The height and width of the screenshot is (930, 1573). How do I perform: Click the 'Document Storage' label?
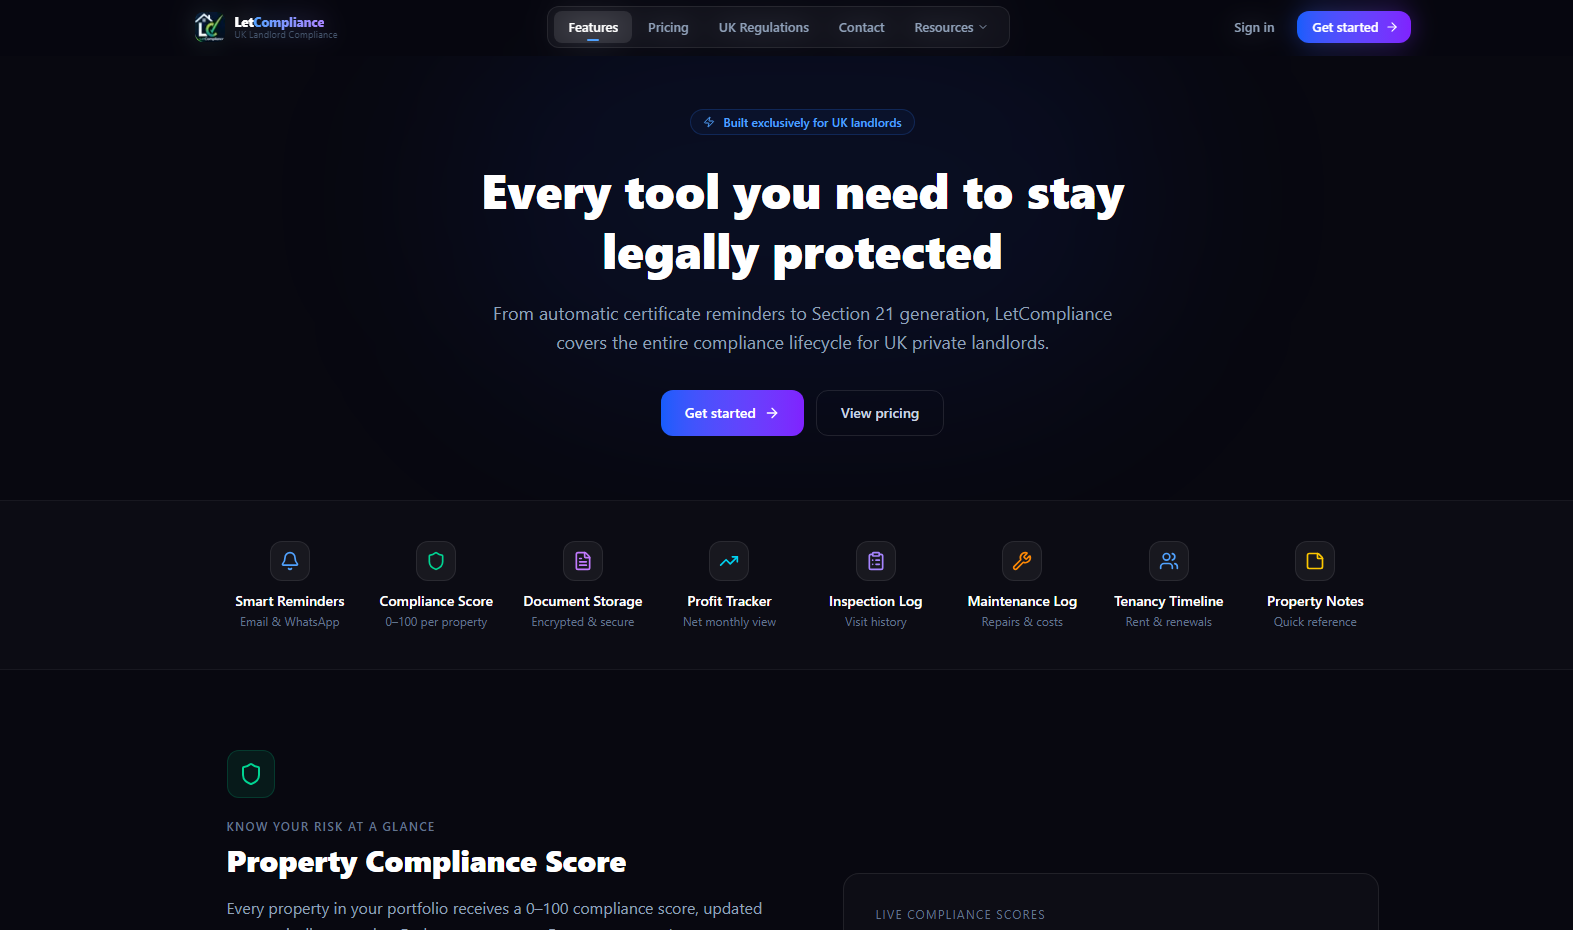[583, 601]
